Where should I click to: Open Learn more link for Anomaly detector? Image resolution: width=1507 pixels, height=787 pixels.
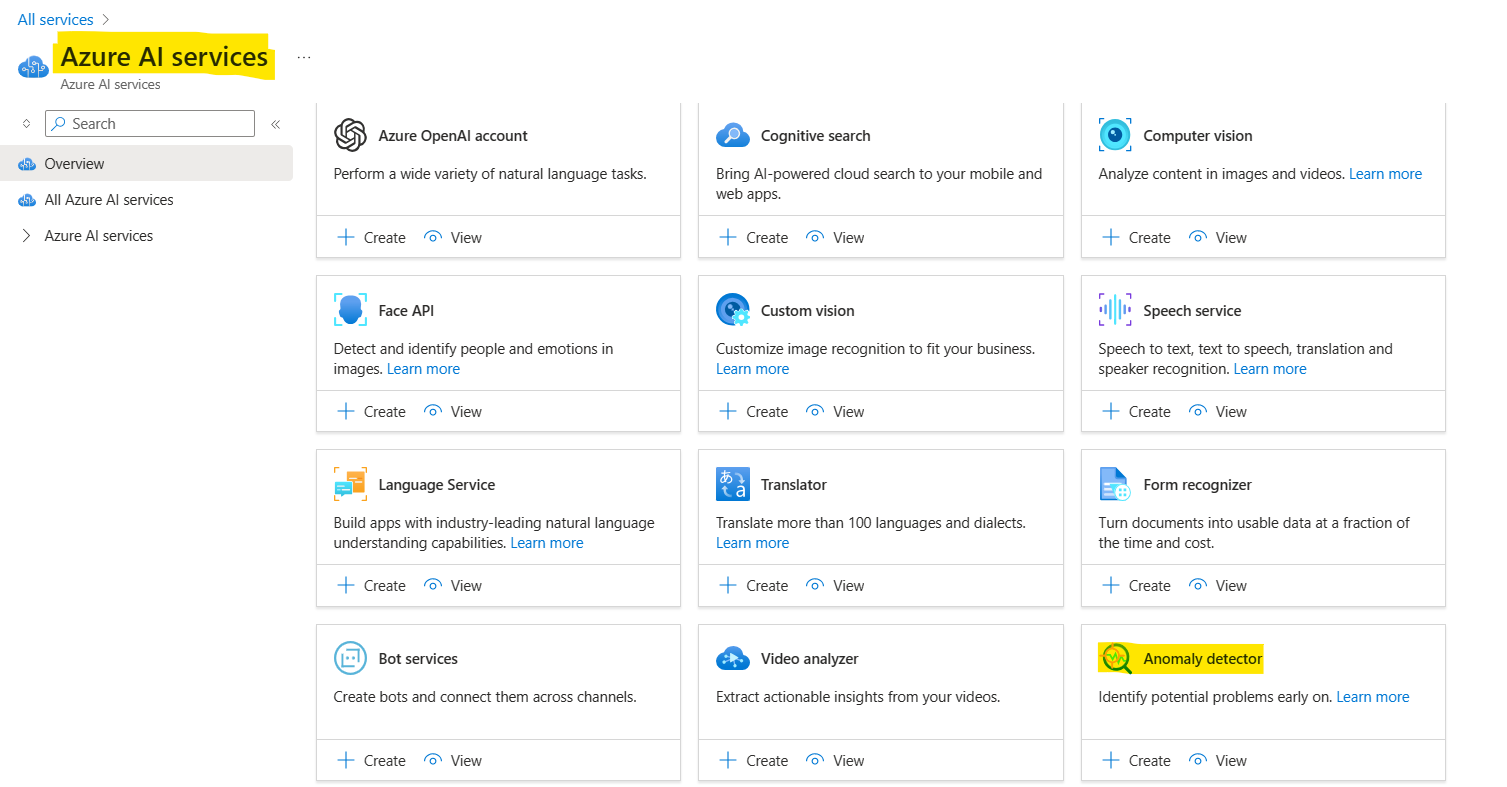1373,697
